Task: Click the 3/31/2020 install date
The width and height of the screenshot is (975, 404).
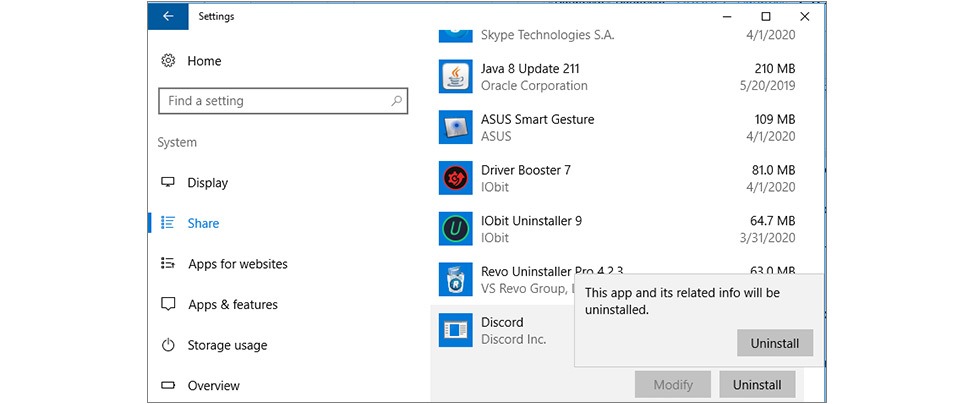Action: (767, 238)
